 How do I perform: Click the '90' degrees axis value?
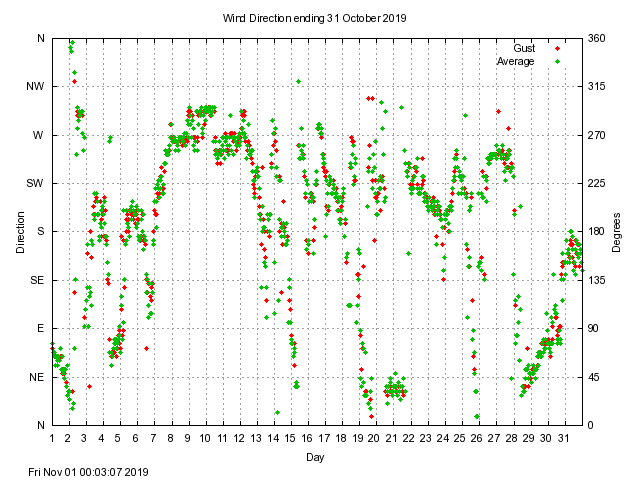click(x=593, y=329)
